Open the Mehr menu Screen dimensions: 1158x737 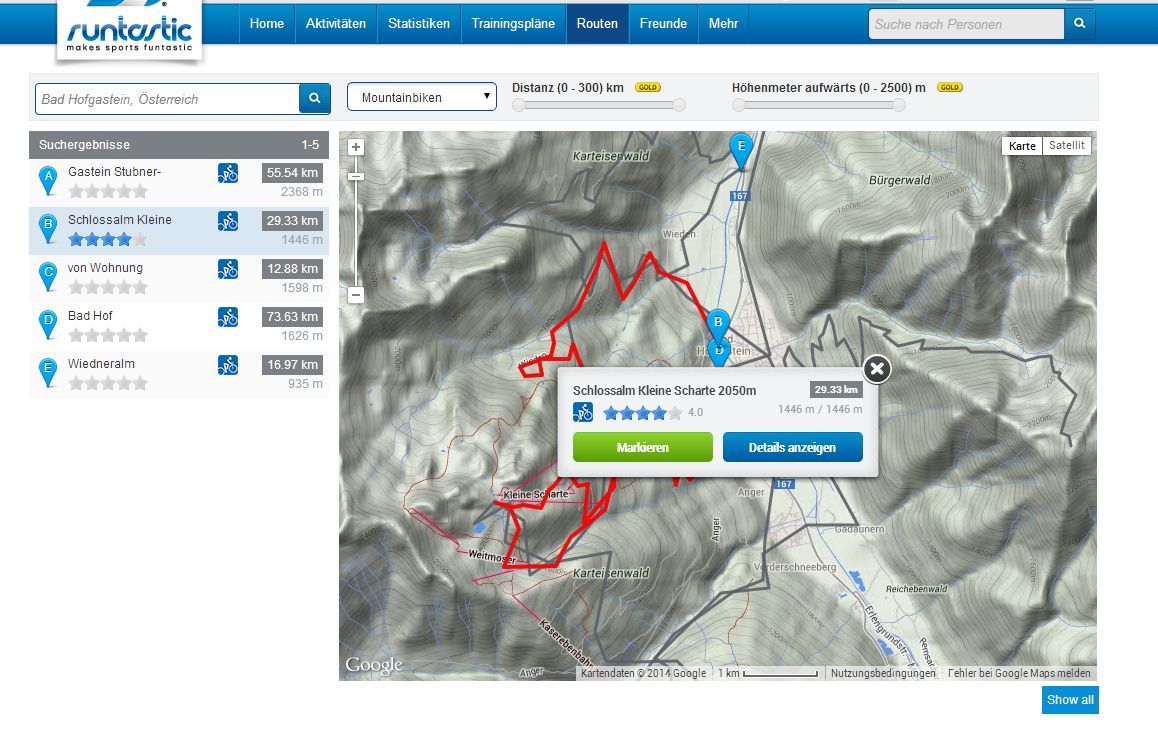[723, 23]
